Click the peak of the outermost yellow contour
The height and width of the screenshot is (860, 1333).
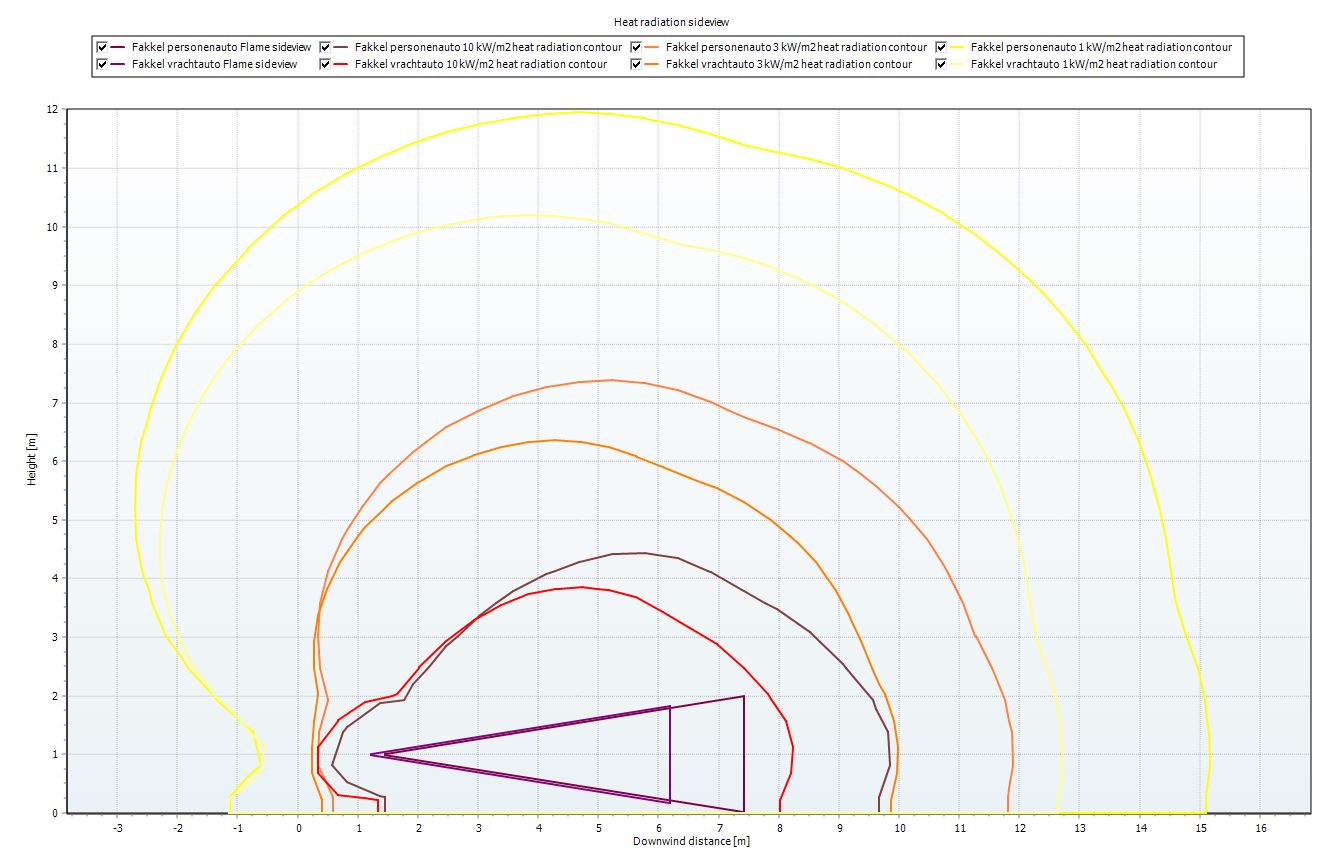(578, 112)
